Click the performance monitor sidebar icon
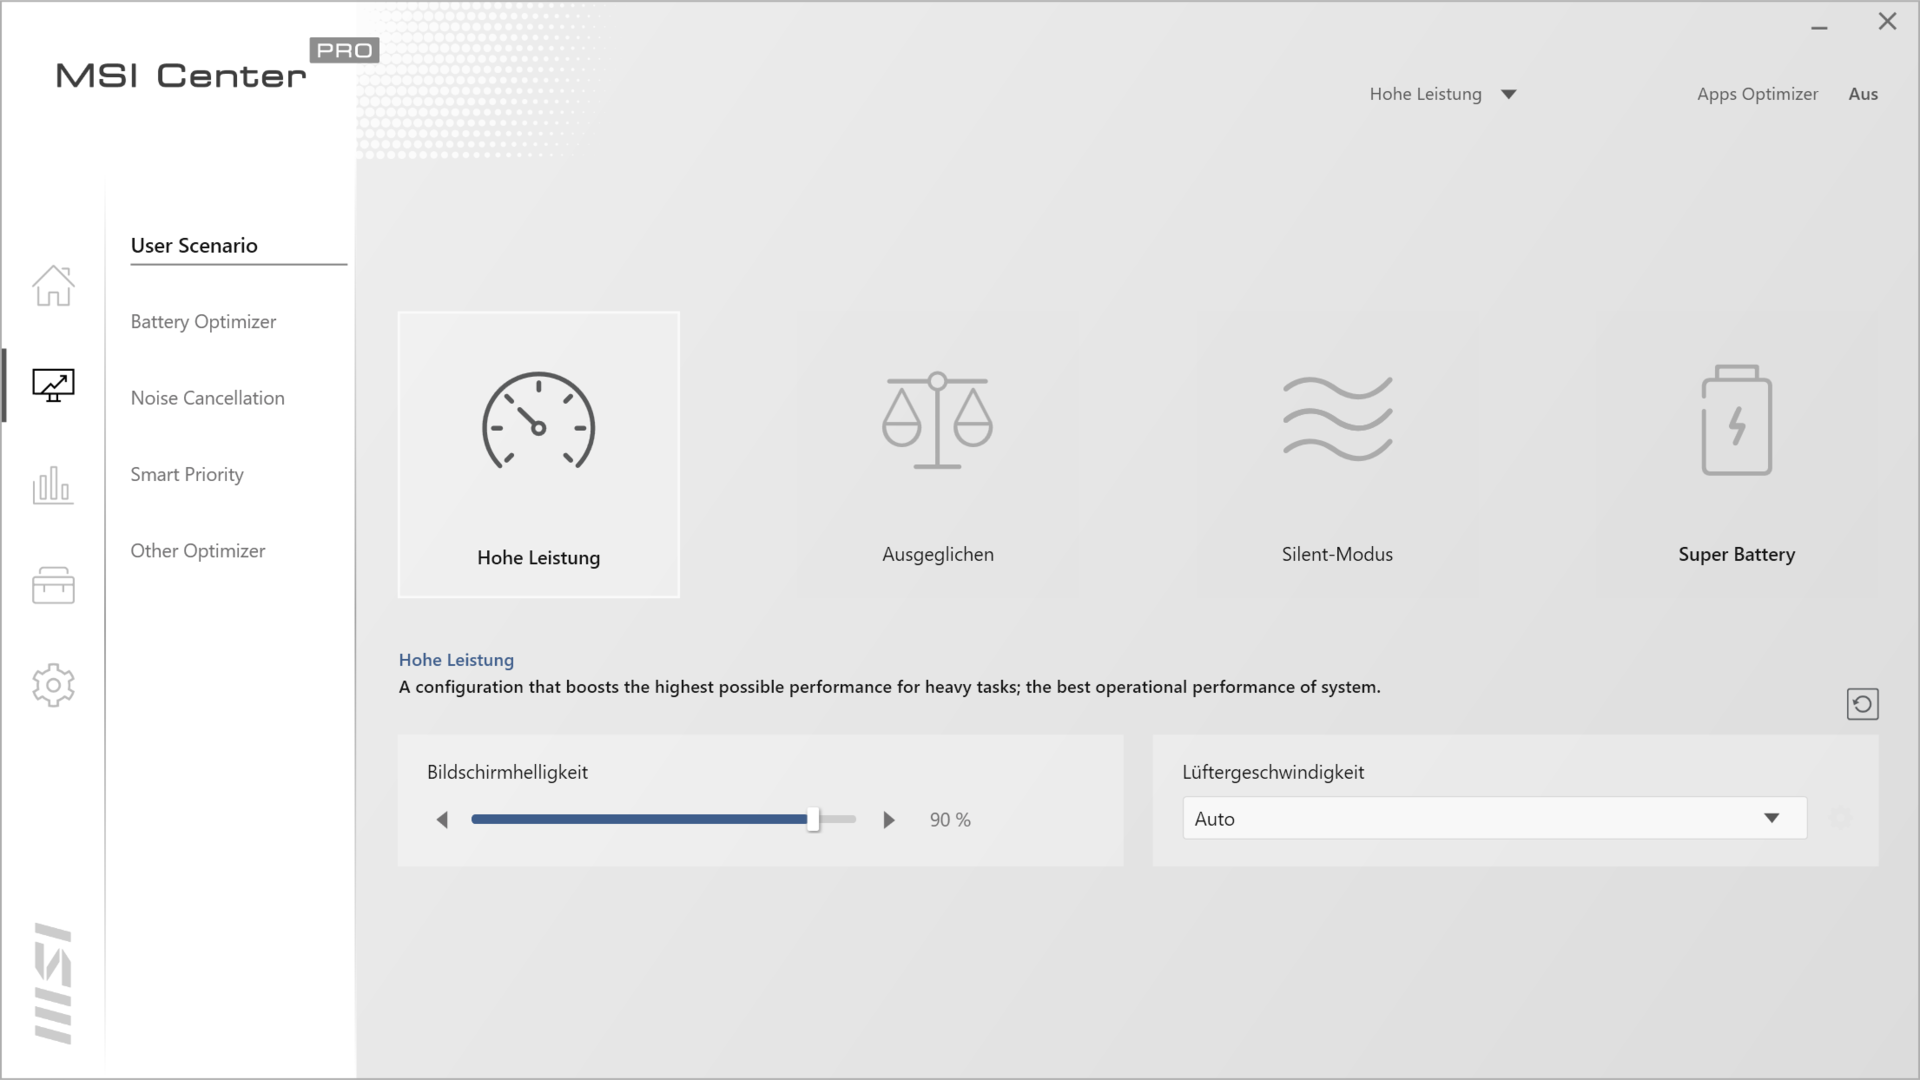Viewport: 1920px width, 1080px height. [53, 385]
